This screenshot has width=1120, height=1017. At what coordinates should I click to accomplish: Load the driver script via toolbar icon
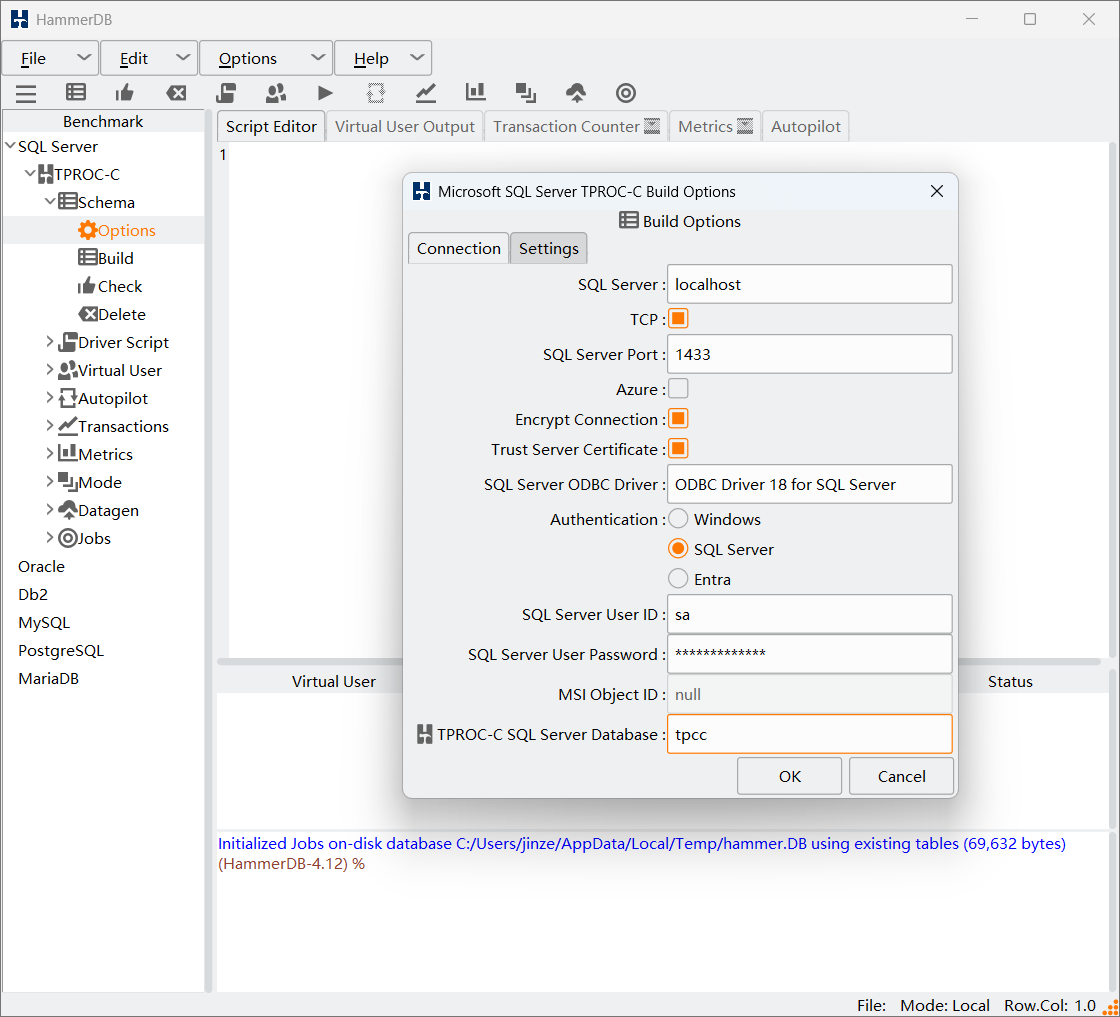[x=226, y=93]
